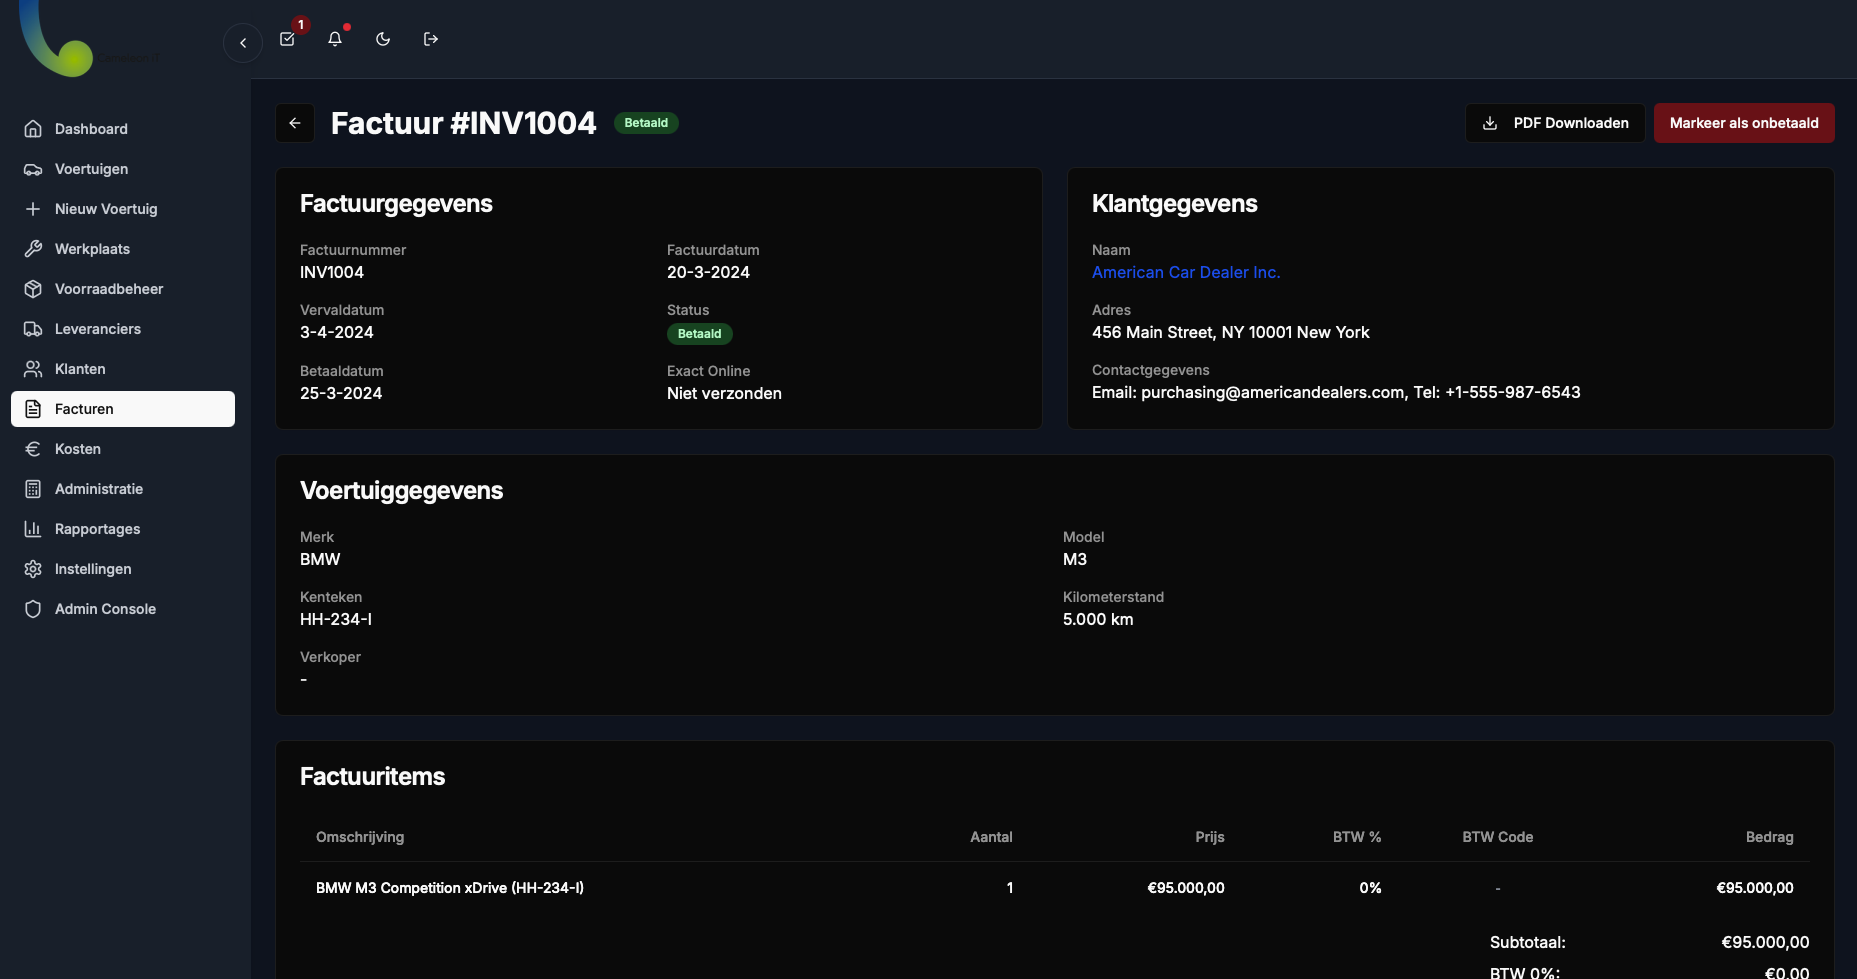1857x979 pixels.
Task: Click the box icon for Voorraadbeheer
Action: point(33,289)
